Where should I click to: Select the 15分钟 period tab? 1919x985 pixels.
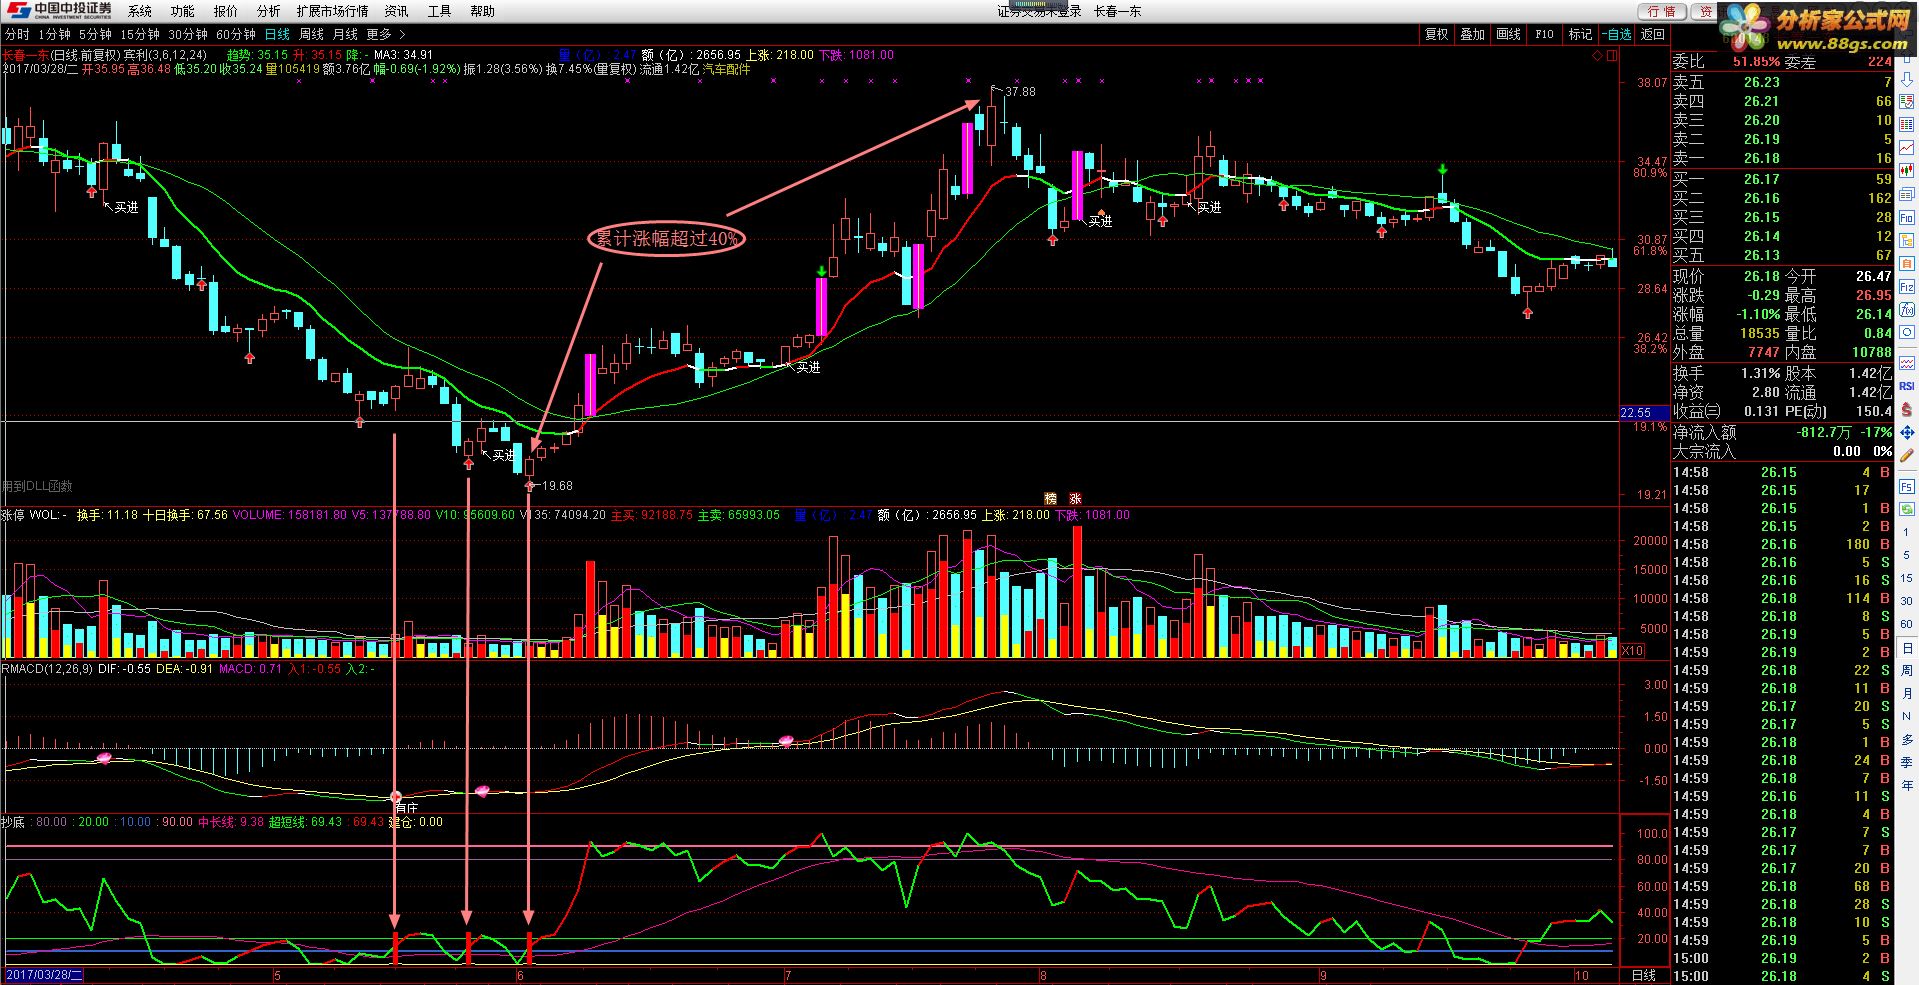pos(140,34)
